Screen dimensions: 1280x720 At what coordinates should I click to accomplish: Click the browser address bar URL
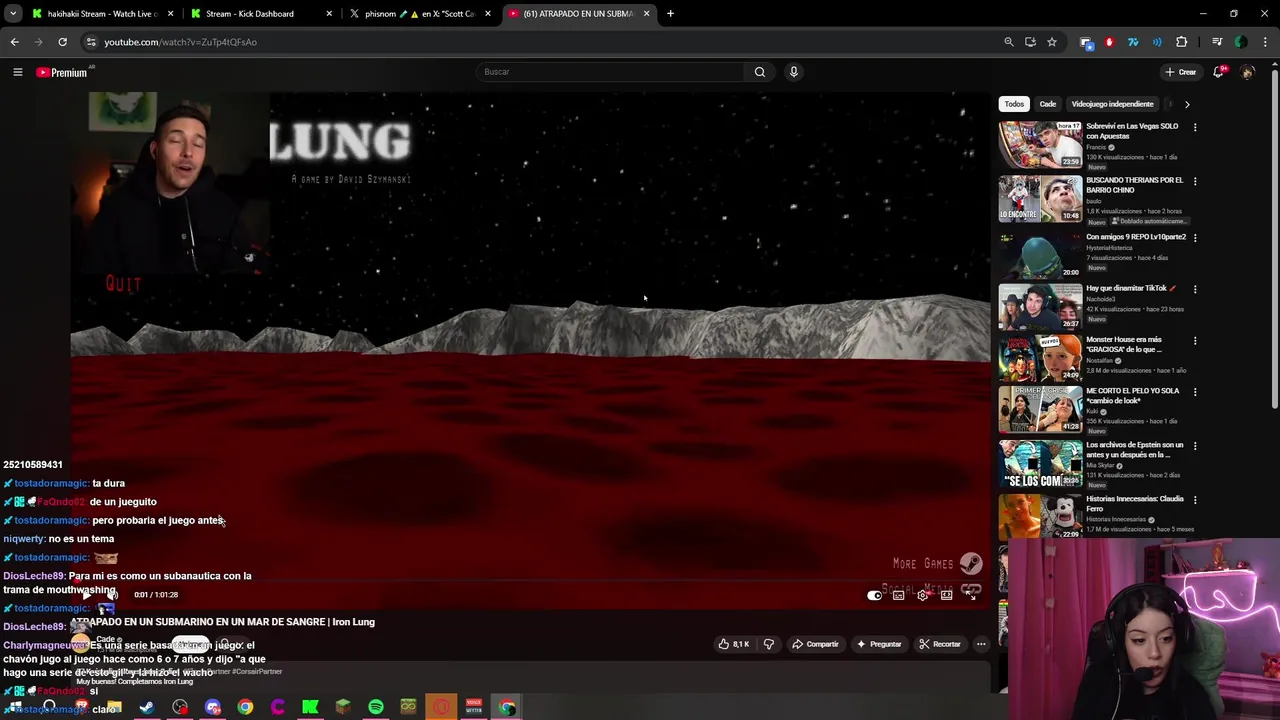tap(181, 42)
